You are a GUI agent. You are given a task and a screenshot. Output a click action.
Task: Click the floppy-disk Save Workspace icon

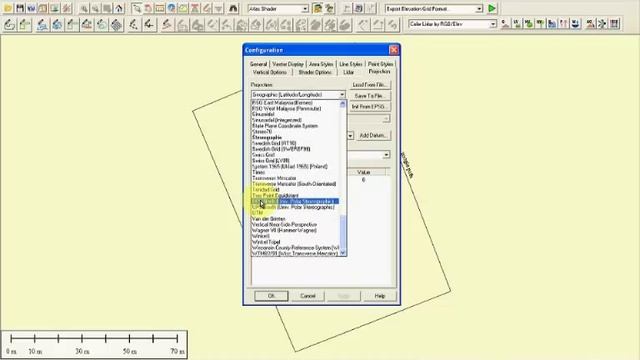coord(20,8)
